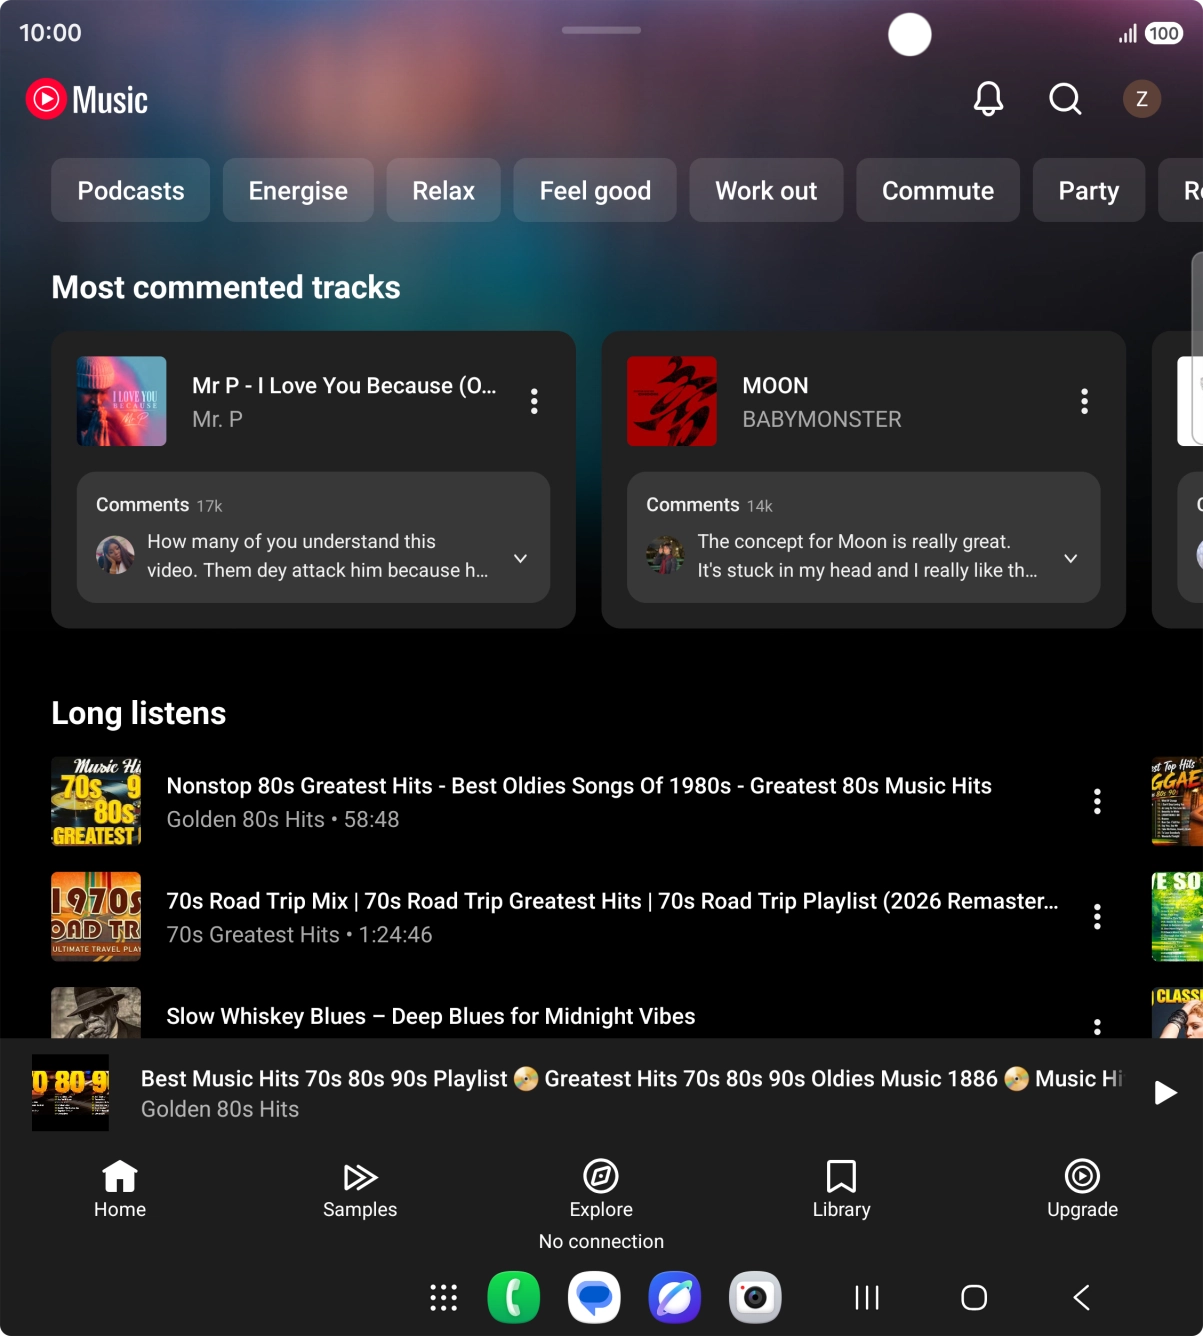Viewport: 1203px width, 1336px height.
Task: Tap the system Home navigation button
Action: click(974, 1297)
